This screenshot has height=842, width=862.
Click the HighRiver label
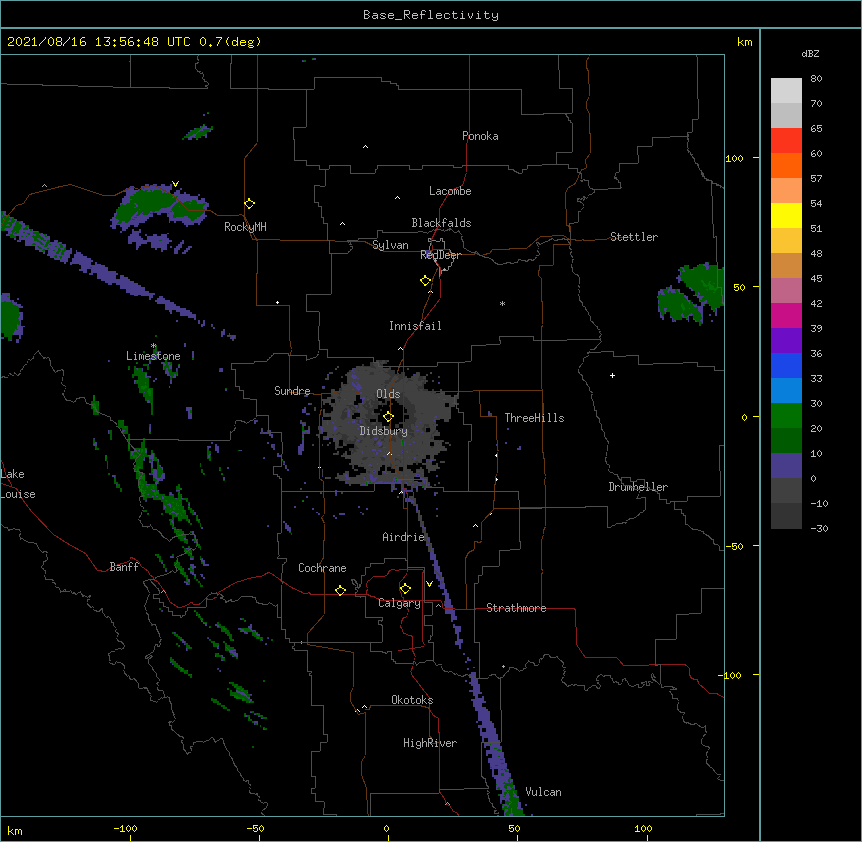(x=430, y=743)
